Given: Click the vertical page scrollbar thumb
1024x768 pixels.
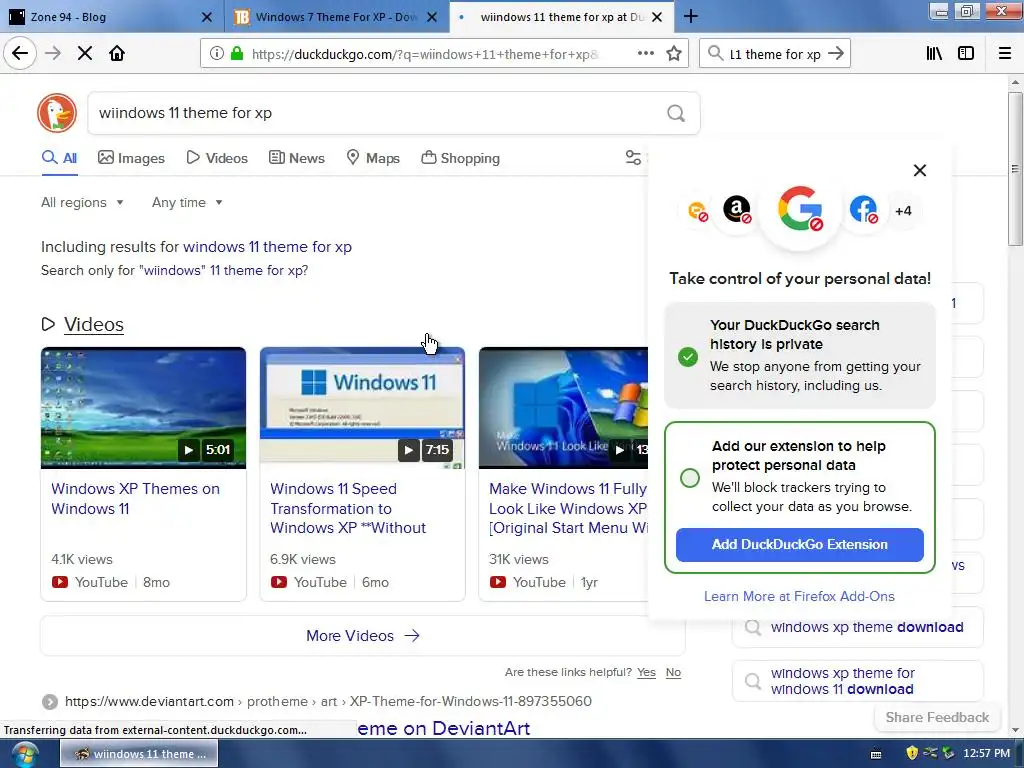Looking at the screenshot, I should [1015, 168].
